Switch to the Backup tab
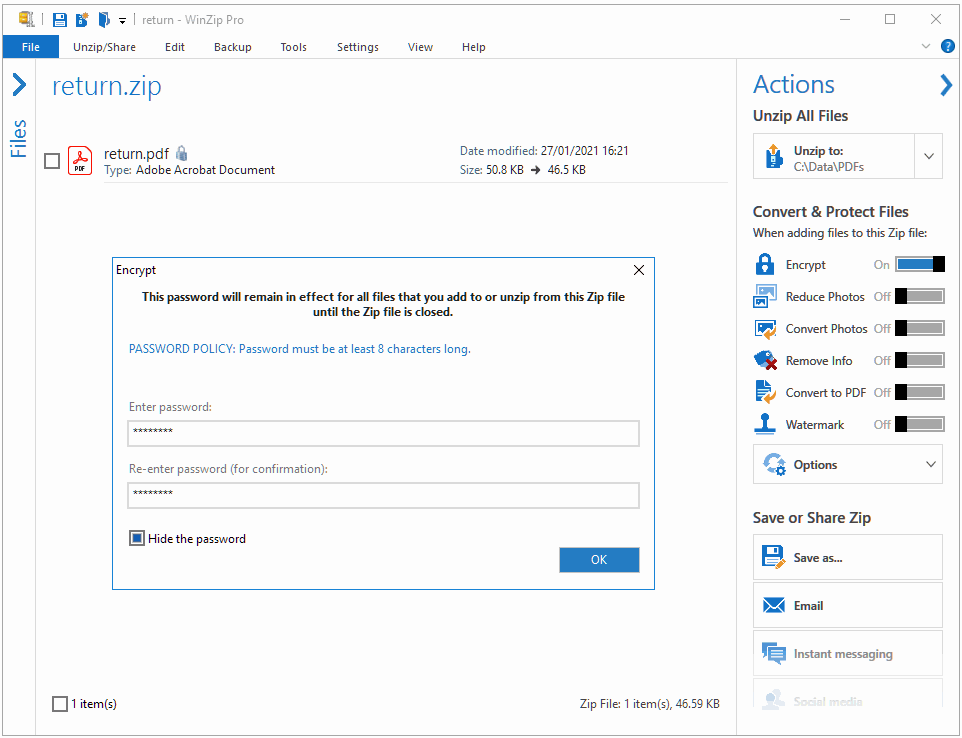This screenshot has width=962, height=738. (233, 47)
